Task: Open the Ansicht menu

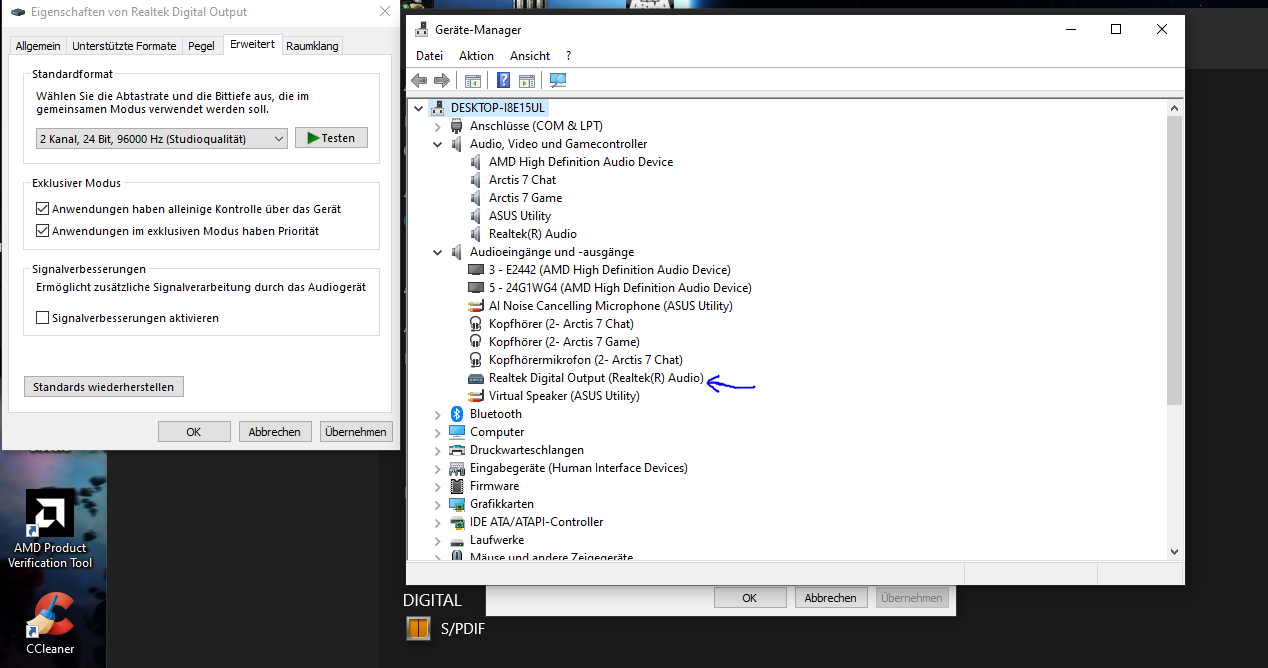Action: coord(530,56)
